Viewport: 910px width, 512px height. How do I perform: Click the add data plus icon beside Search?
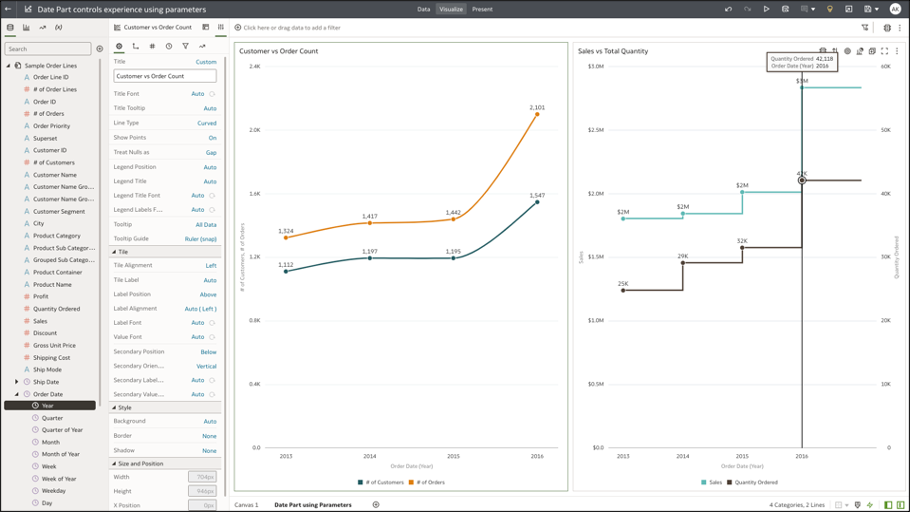click(99, 49)
